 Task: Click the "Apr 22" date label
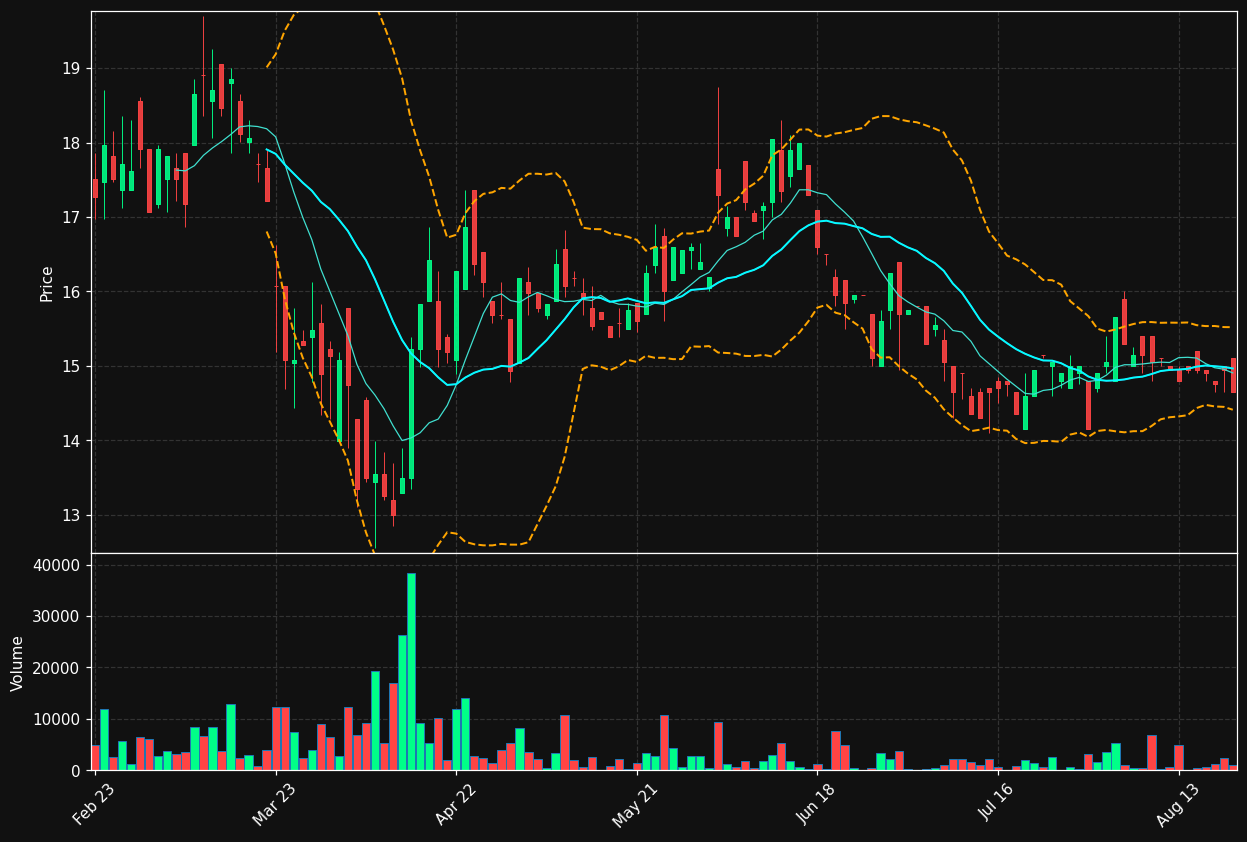454,803
